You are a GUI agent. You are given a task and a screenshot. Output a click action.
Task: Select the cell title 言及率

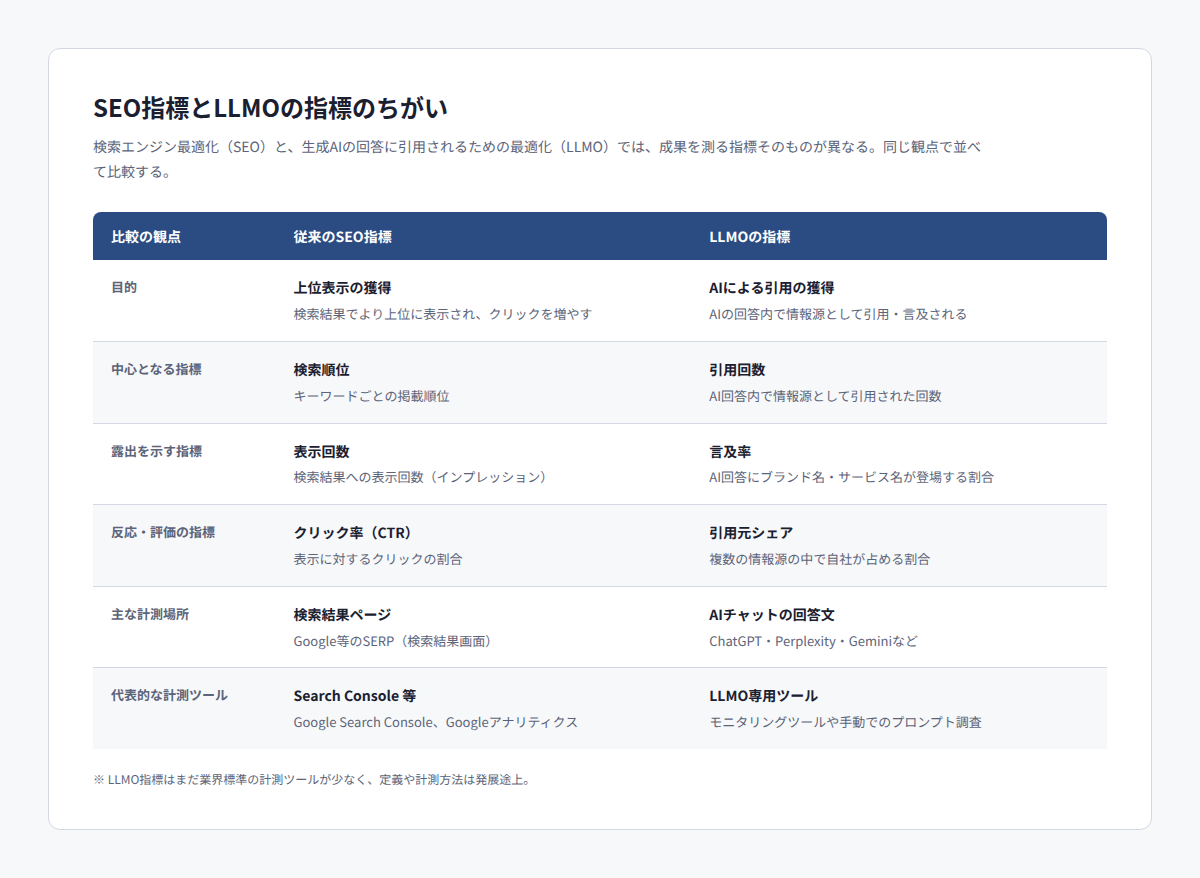click(x=730, y=452)
